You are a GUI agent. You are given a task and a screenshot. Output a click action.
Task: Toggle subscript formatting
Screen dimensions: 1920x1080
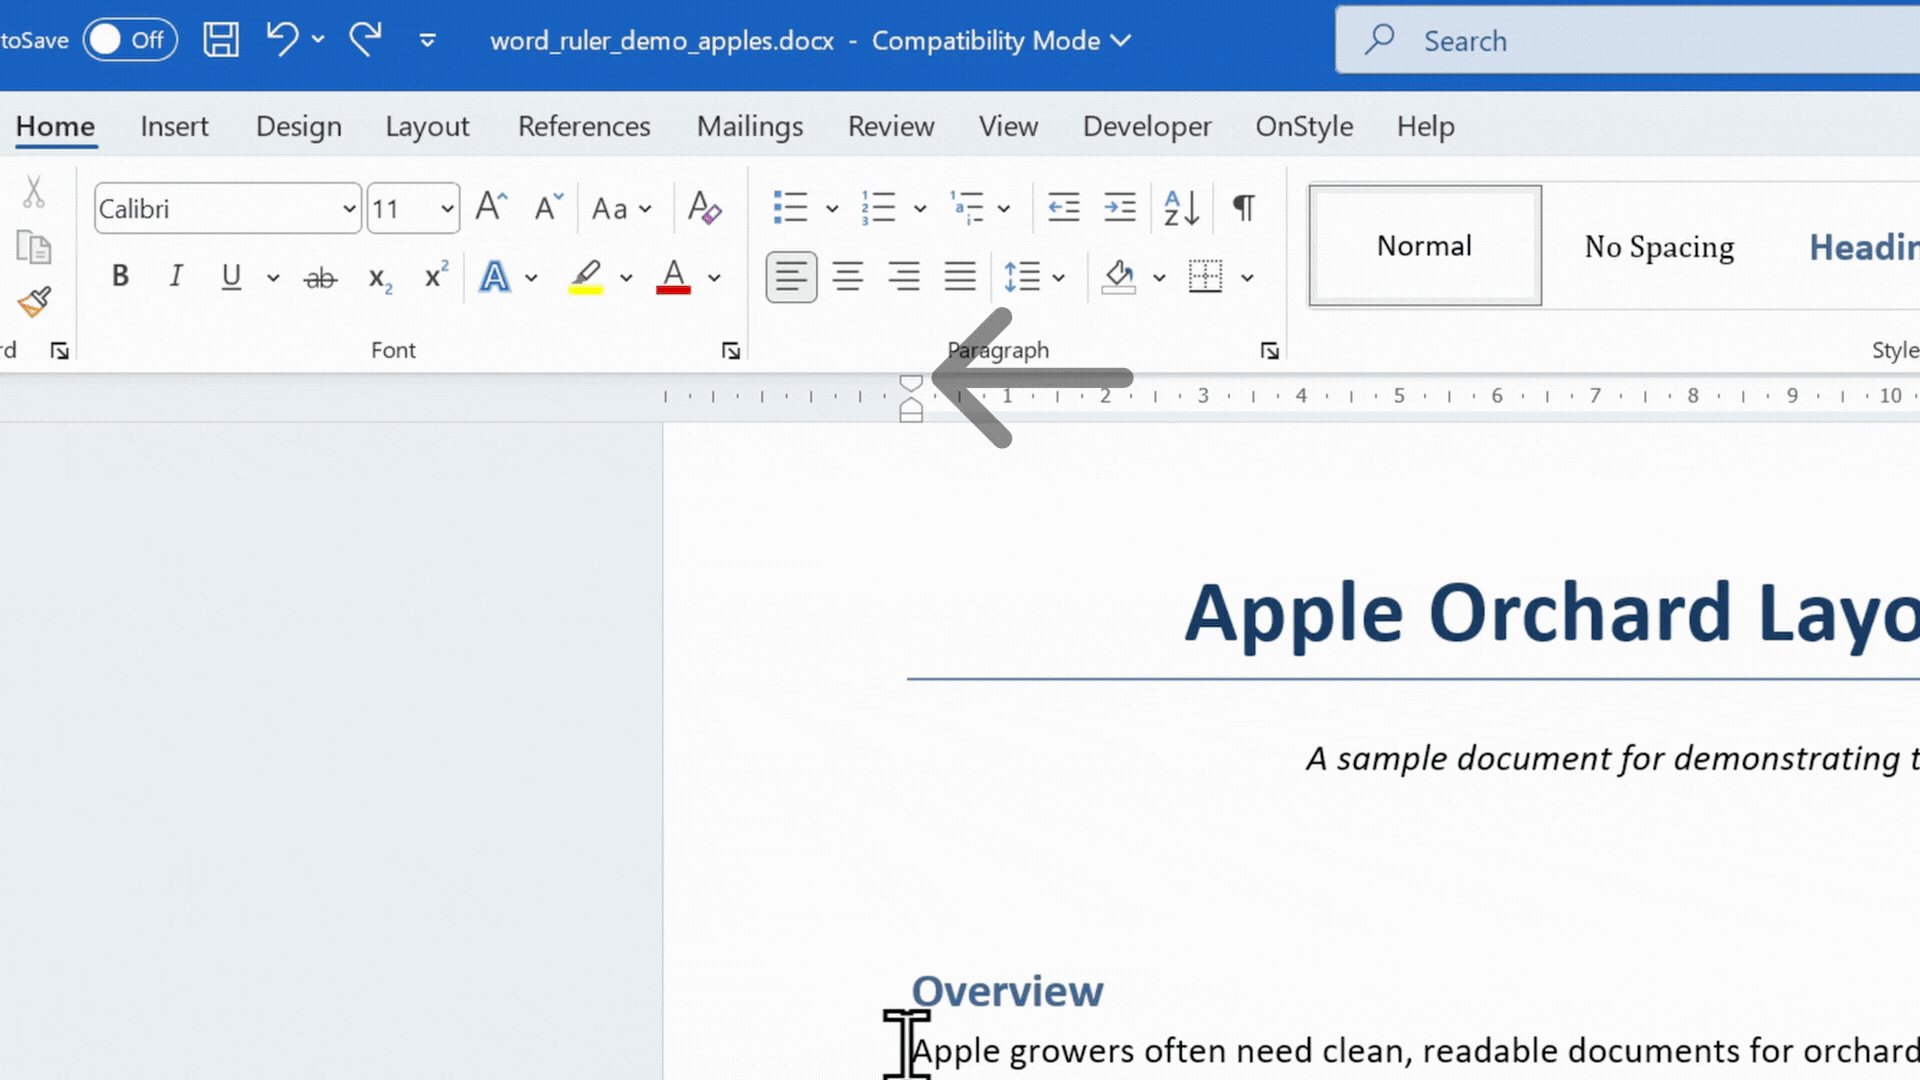[380, 277]
